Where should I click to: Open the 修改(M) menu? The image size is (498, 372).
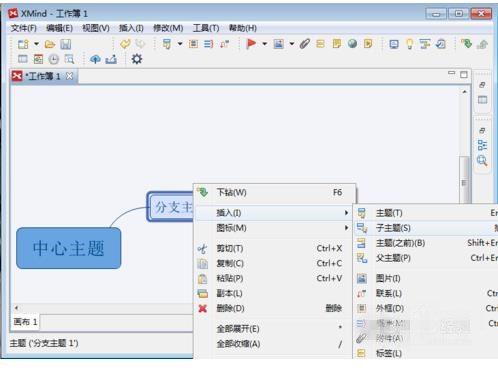coord(168,28)
